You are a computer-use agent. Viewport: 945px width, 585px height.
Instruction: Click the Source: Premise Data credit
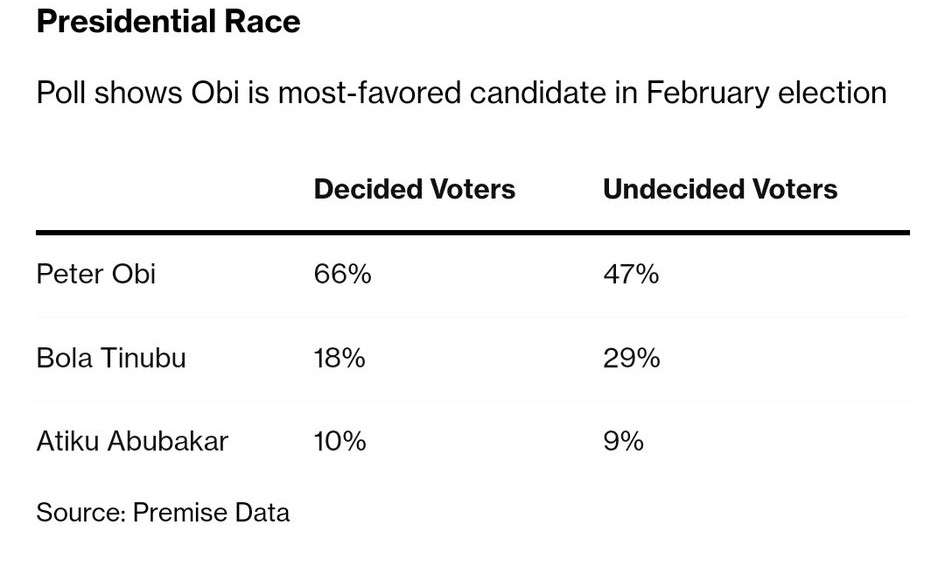click(163, 513)
